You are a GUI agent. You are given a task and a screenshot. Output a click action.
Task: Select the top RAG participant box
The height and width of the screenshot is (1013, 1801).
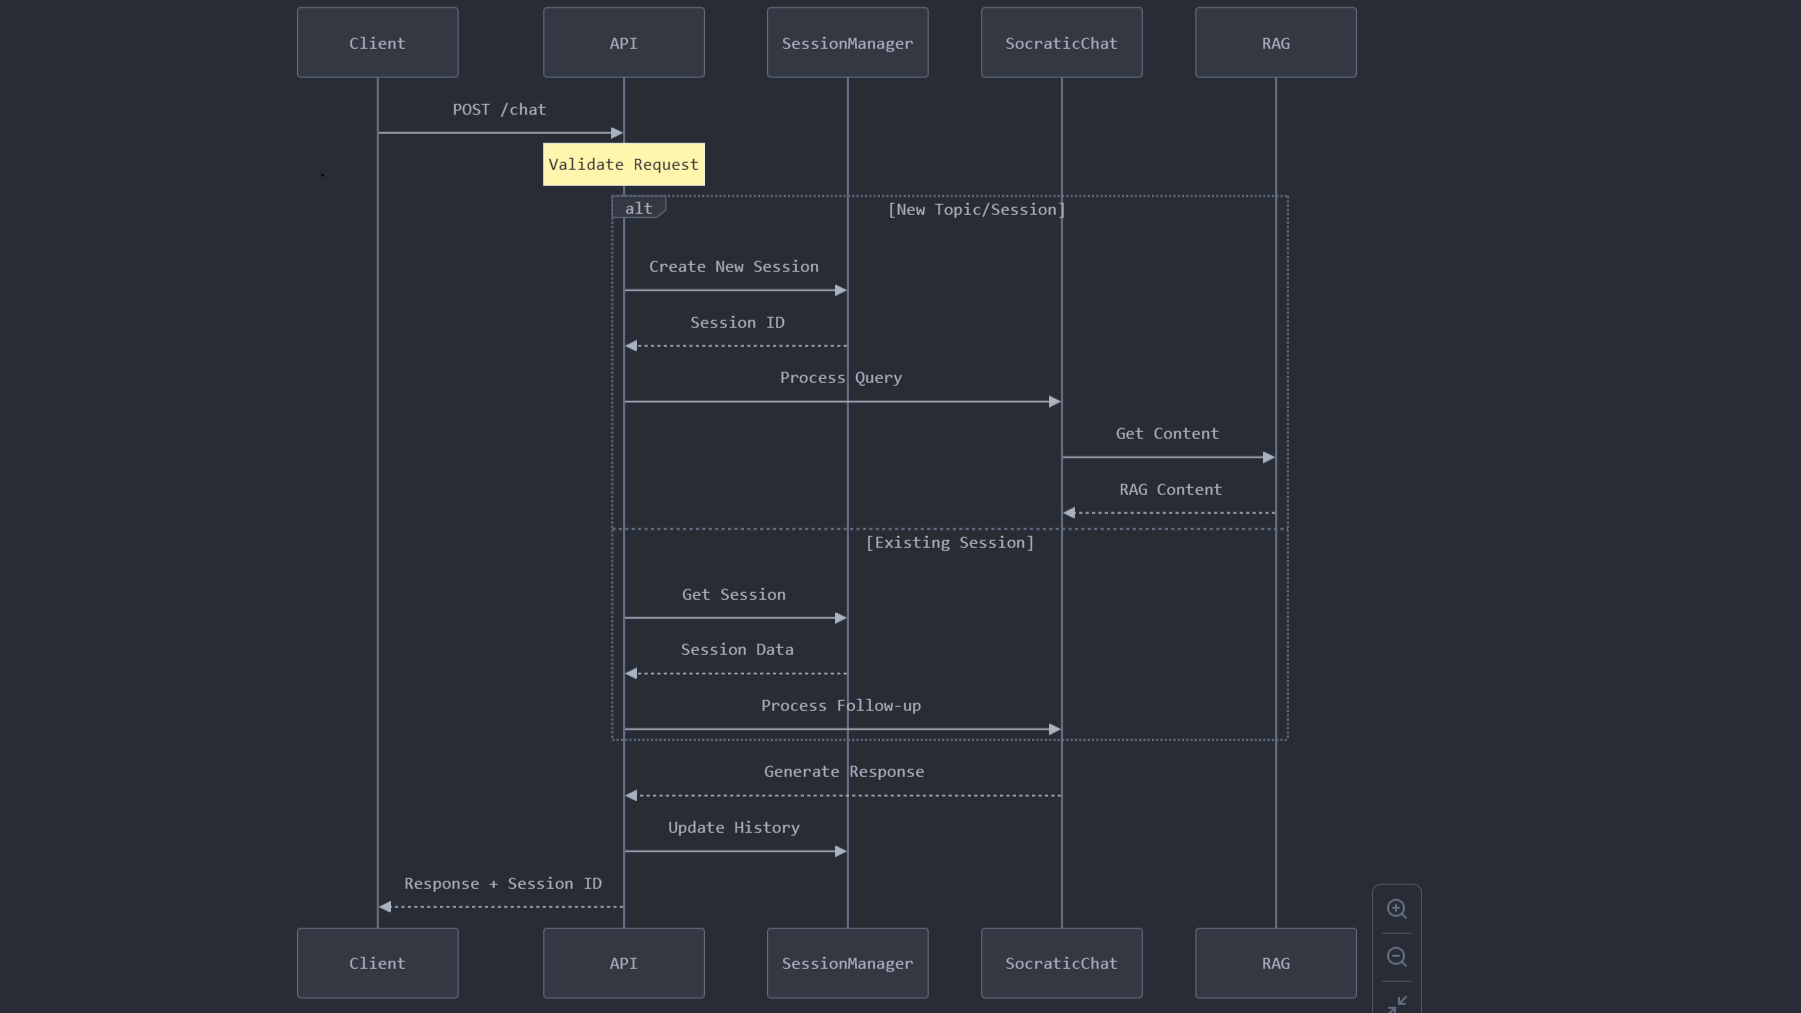[1276, 43]
